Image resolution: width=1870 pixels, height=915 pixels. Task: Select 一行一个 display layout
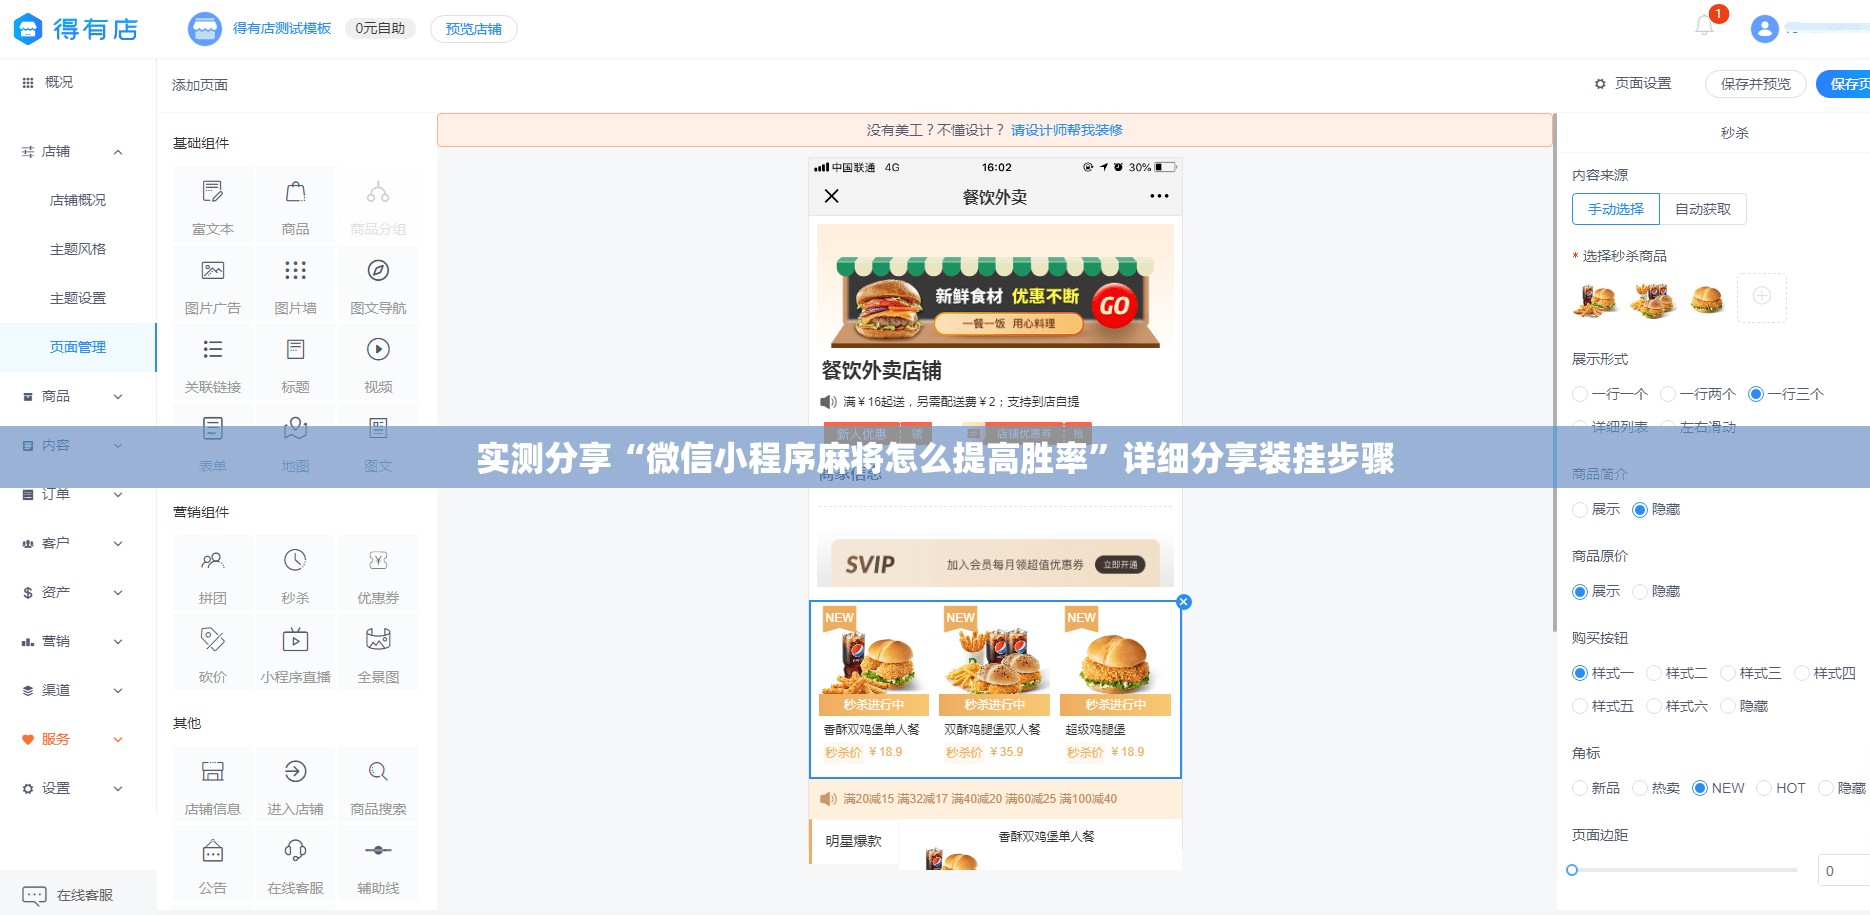(1610, 394)
